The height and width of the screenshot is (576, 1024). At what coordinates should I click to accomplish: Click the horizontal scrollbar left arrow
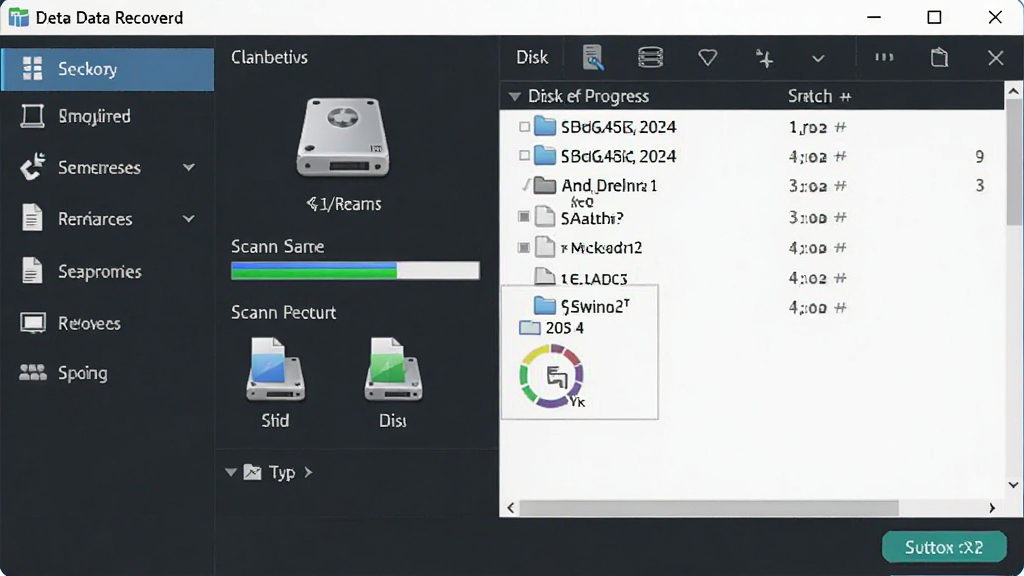[x=511, y=507]
